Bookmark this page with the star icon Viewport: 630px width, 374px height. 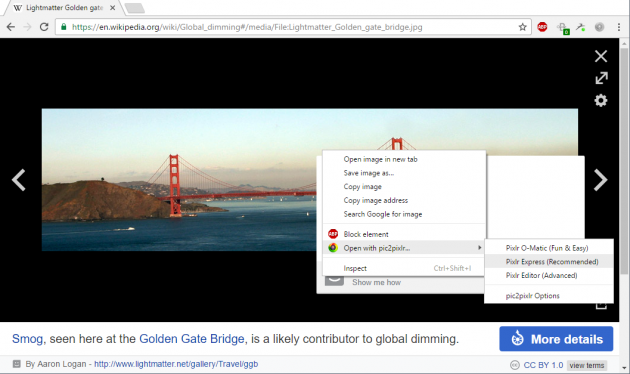[x=522, y=27]
